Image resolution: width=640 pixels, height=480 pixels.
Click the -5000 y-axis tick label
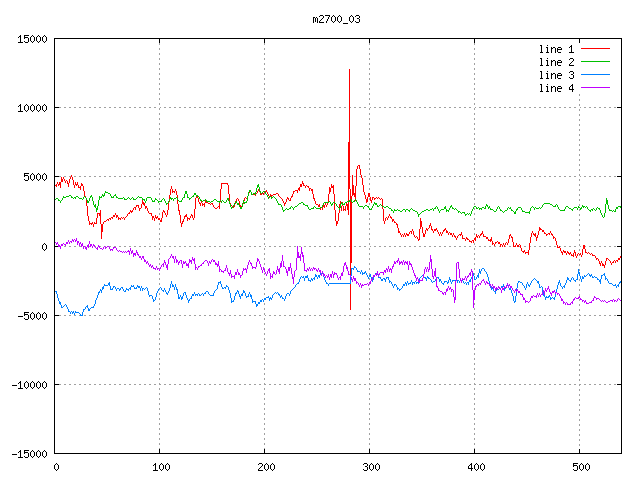click(x=32, y=316)
